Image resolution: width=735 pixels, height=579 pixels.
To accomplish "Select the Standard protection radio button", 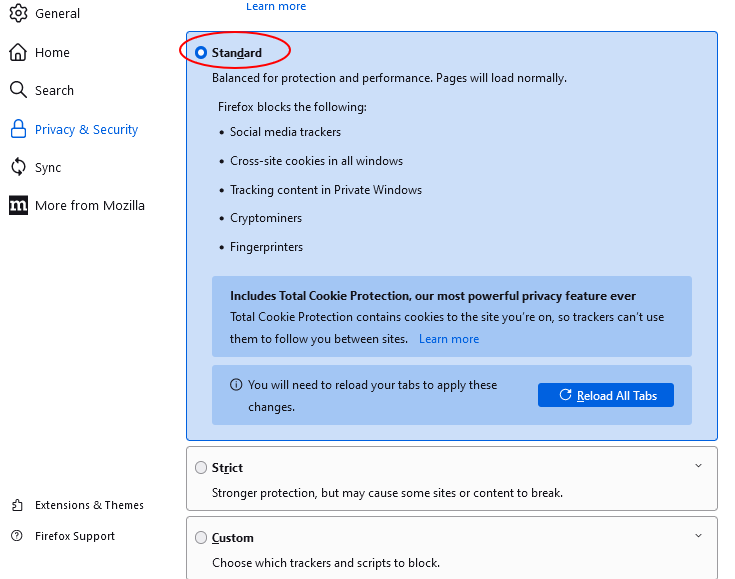I will 202,53.
